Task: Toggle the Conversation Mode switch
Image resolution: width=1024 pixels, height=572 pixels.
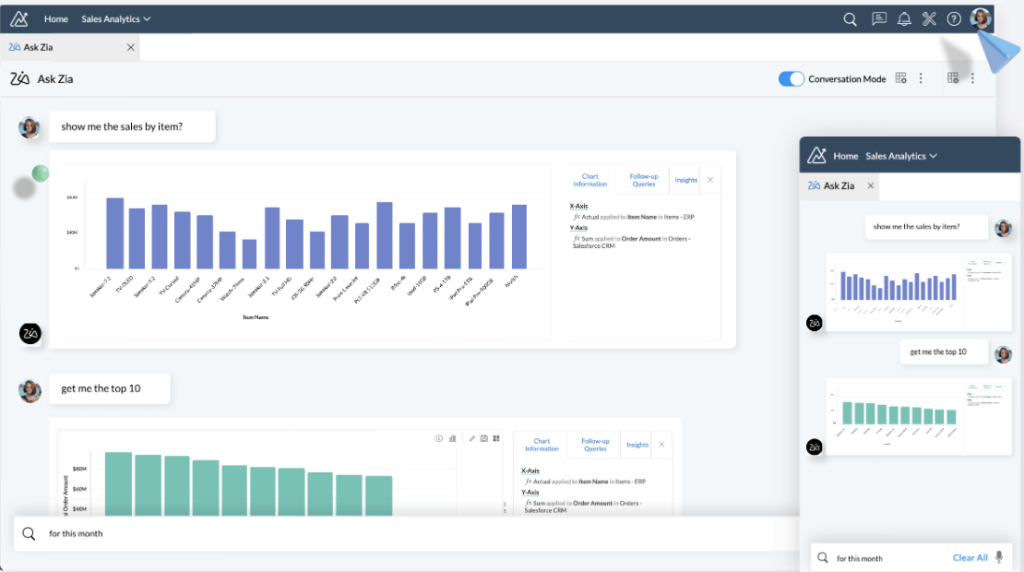Action: click(791, 78)
